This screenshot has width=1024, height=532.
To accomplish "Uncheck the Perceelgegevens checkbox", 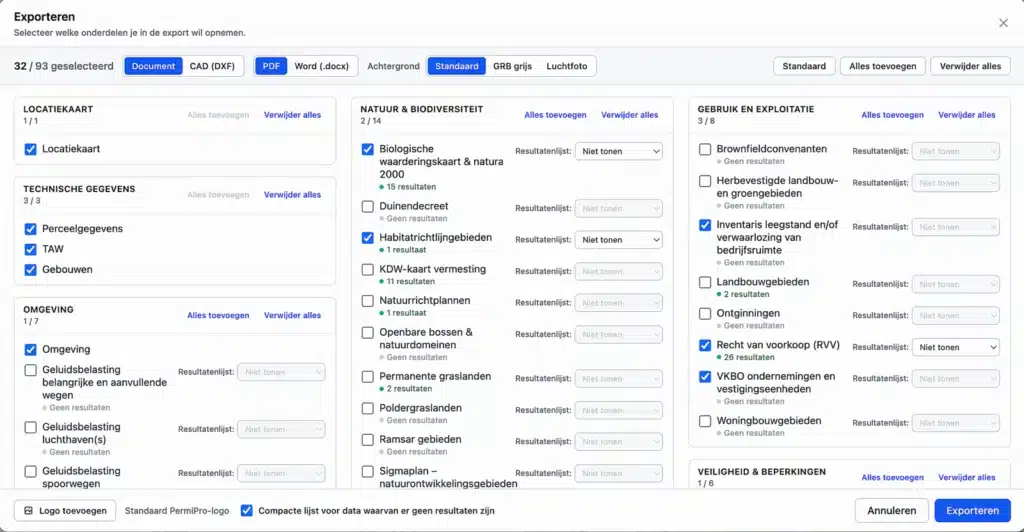I will [x=31, y=229].
